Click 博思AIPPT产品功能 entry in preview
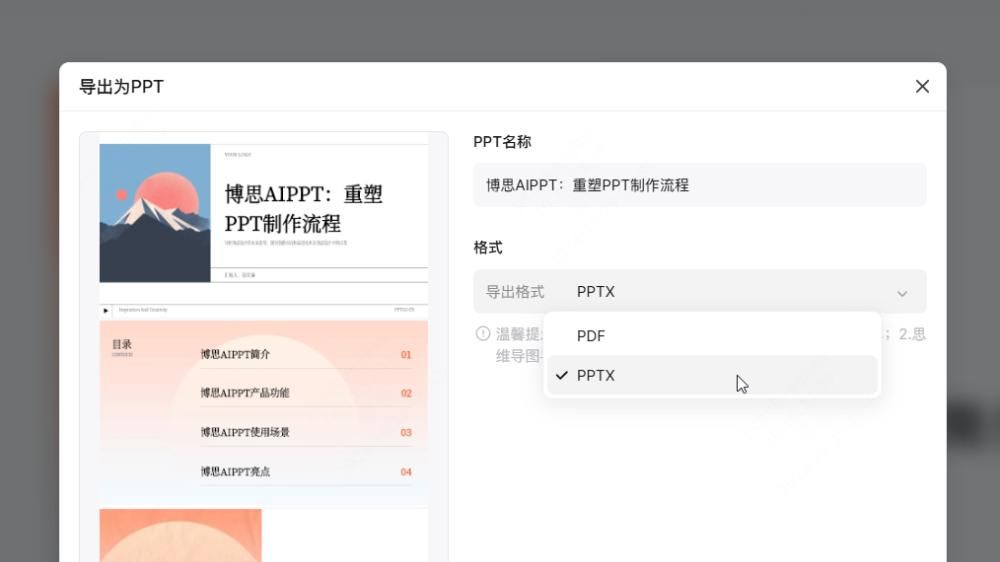 (245, 393)
